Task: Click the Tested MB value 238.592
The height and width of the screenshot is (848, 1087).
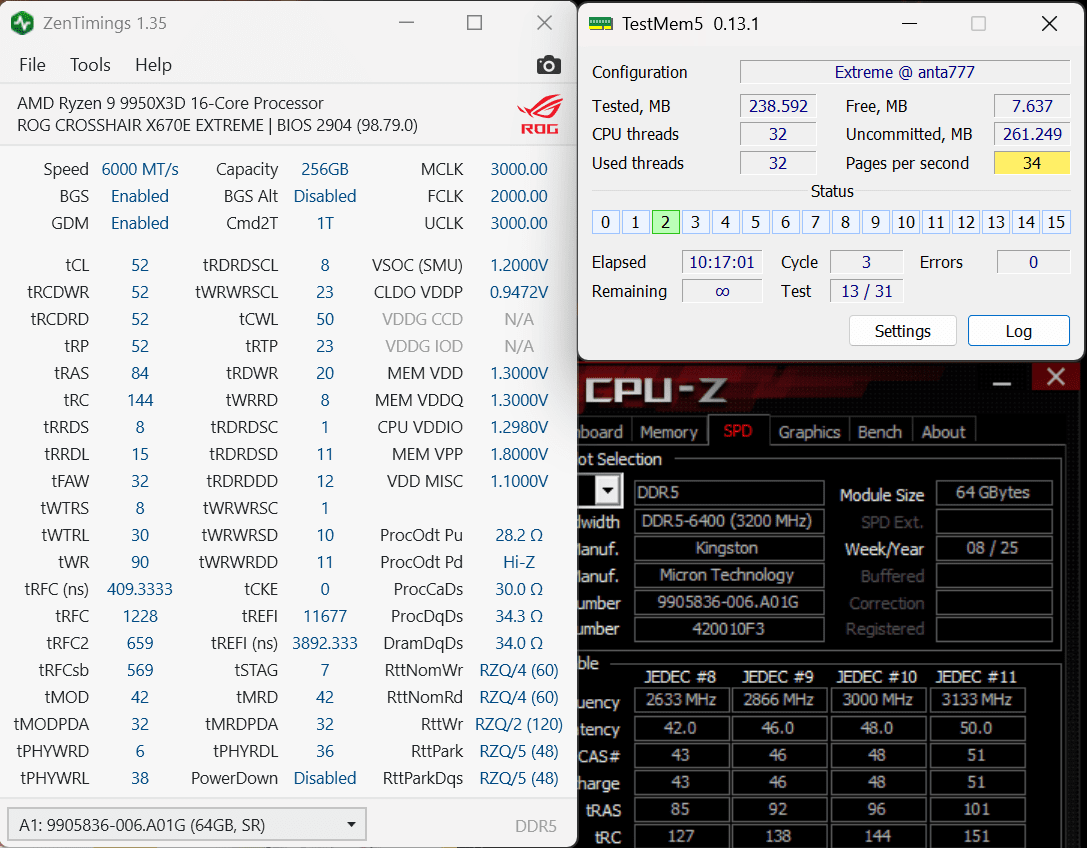Action: click(778, 106)
